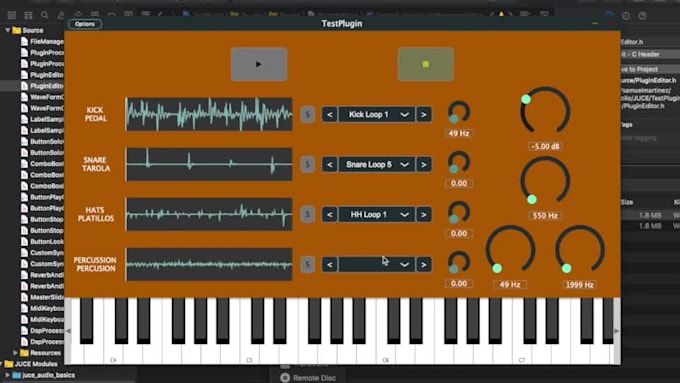Screen dimensions: 680x383
Task: Click the Kick 49 Hz value field
Action: click(x=459, y=134)
